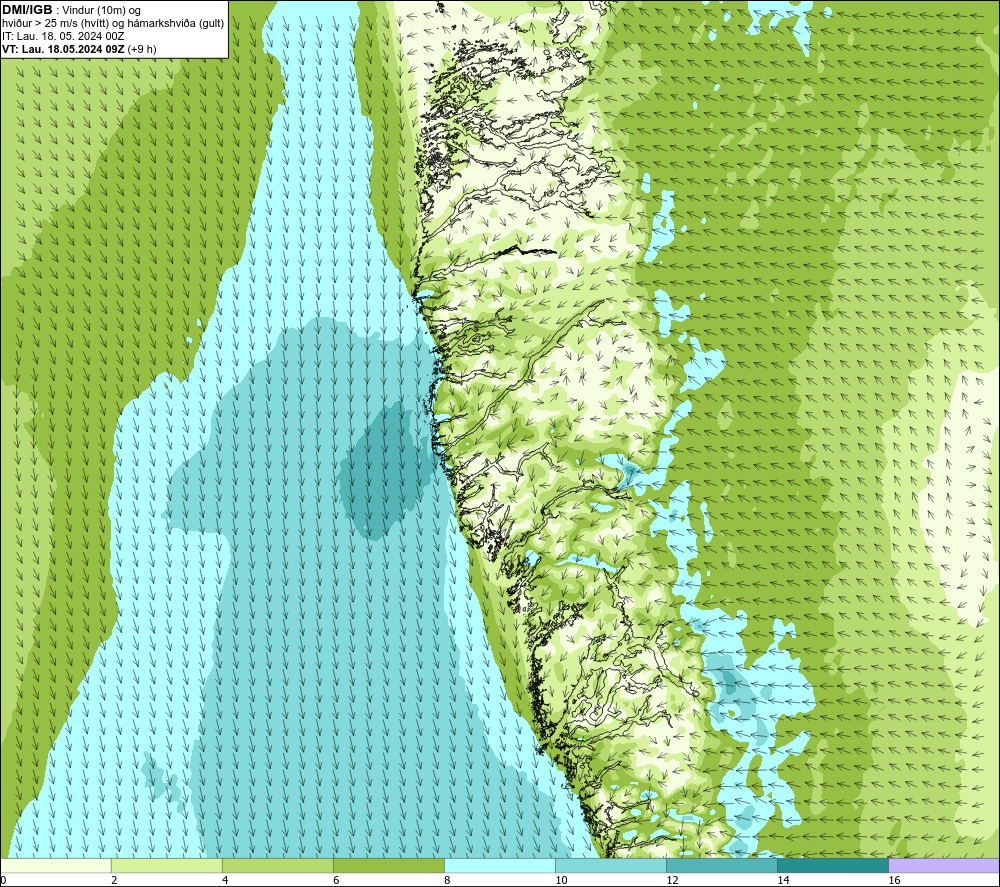Click the DMI/IGB title text
This screenshot has height=887, width=1000.
tap(27, 10)
